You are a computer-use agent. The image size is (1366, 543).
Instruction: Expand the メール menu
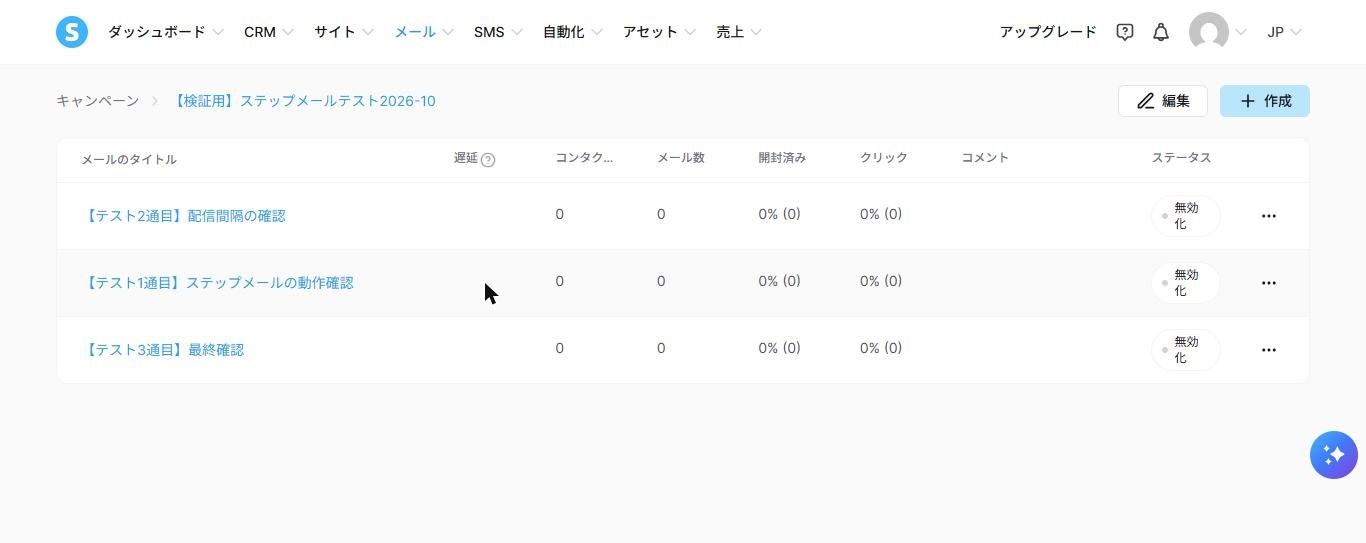pos(423,32)
